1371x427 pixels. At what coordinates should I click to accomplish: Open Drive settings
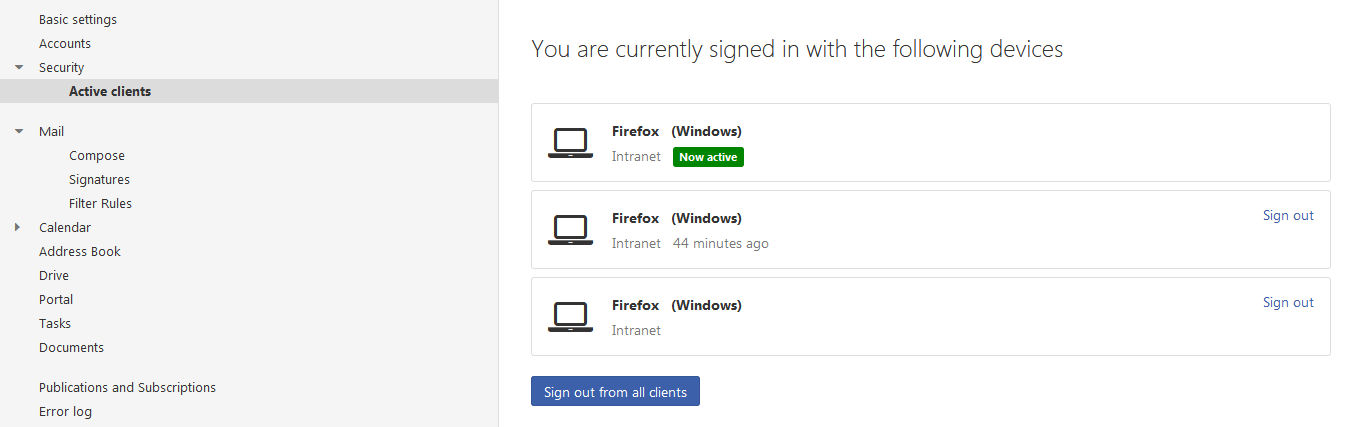click(54, 276)
